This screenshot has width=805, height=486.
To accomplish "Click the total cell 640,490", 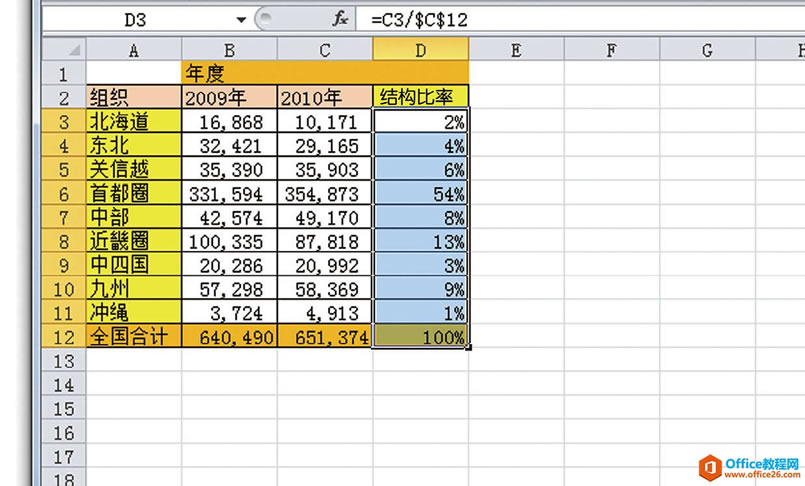I will tap(229, 337).
